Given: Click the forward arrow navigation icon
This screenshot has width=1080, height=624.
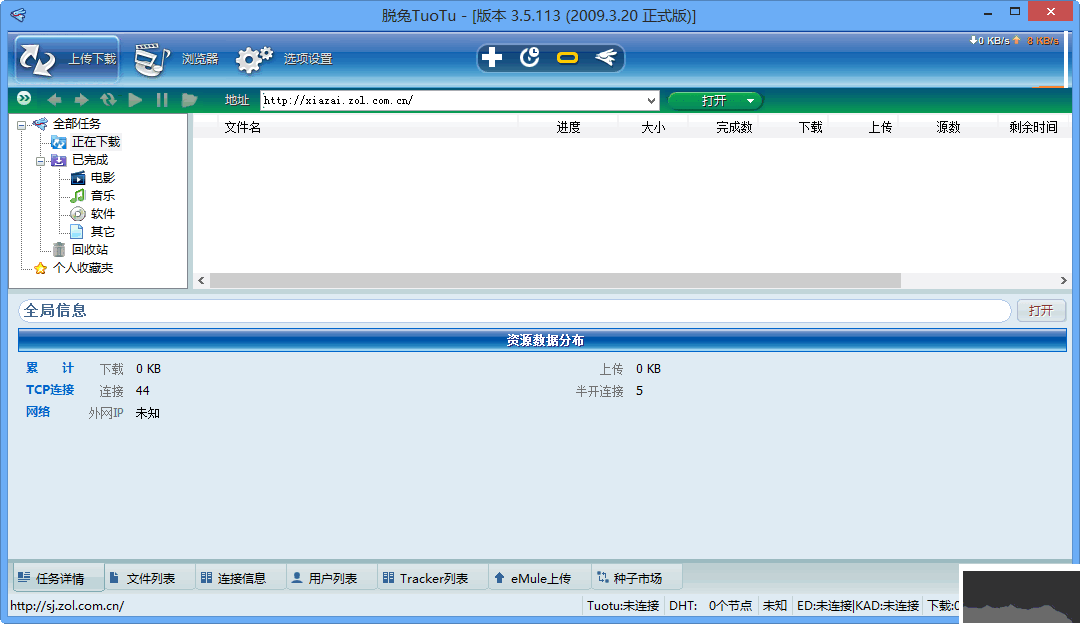Looking at the screenshot, I should click(81, 101).
